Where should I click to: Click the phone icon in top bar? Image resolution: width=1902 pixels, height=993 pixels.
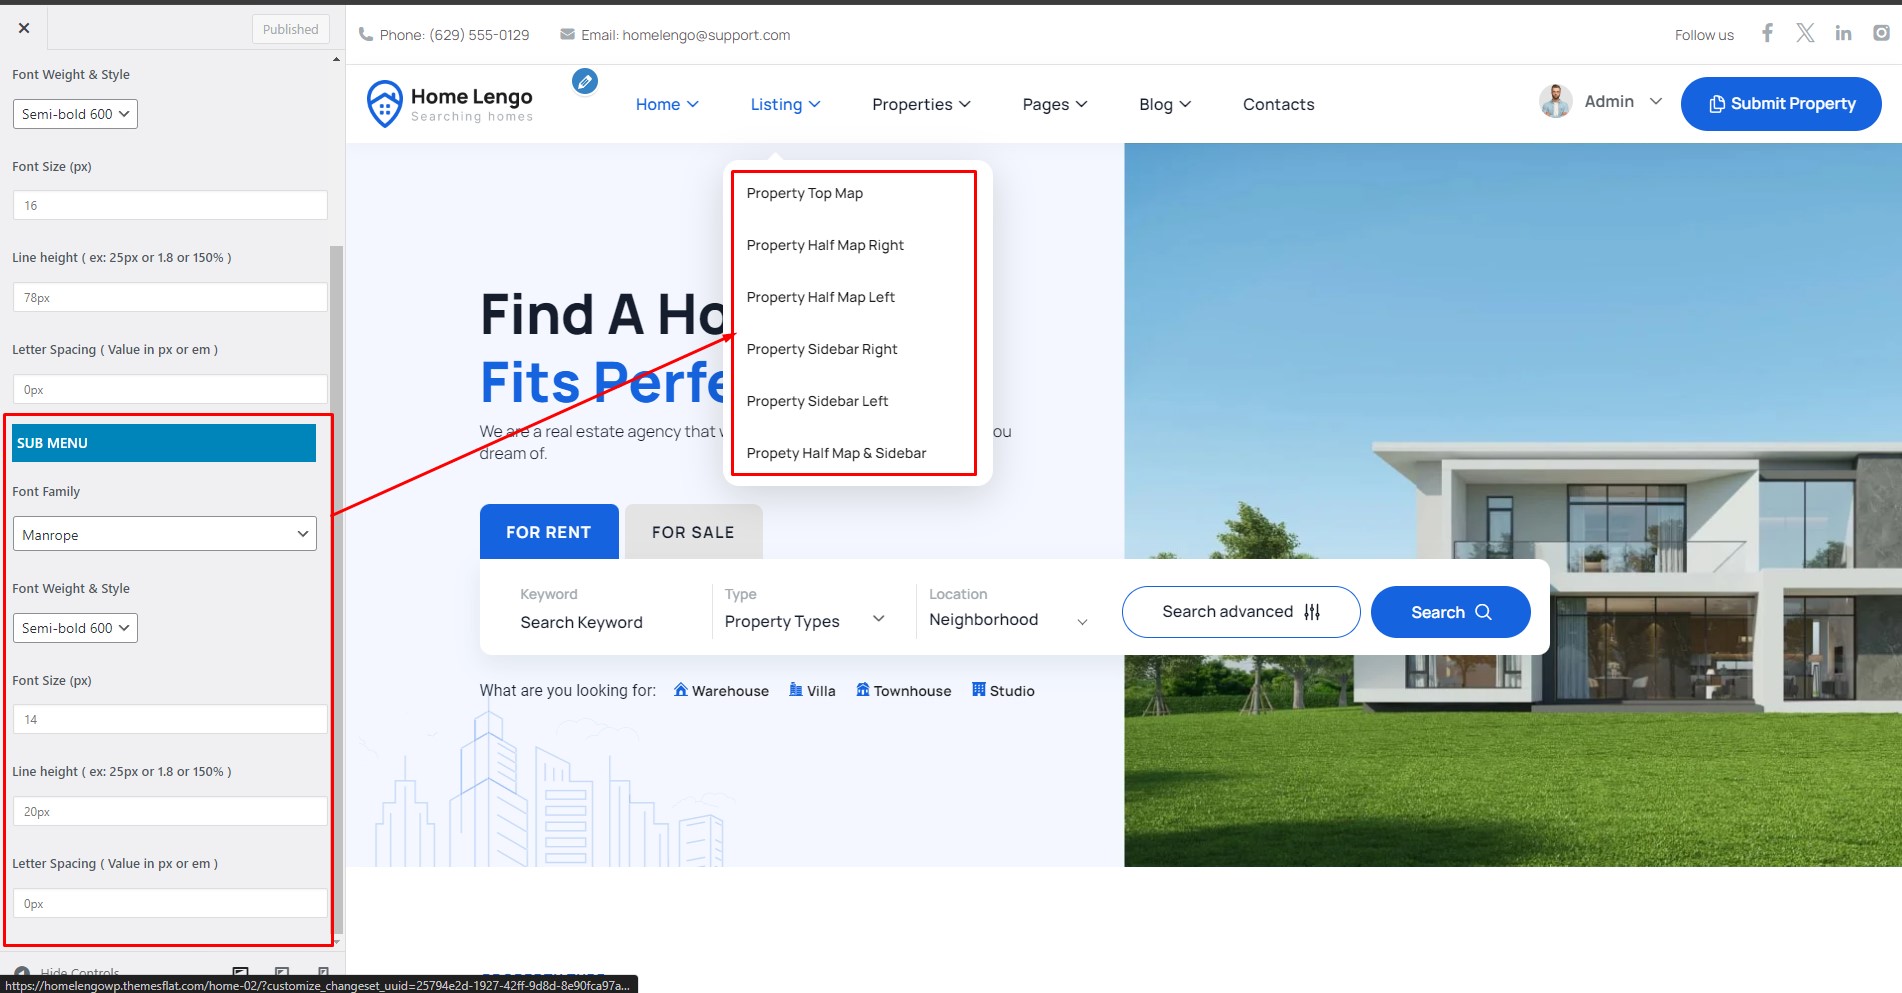coord(366,34)
